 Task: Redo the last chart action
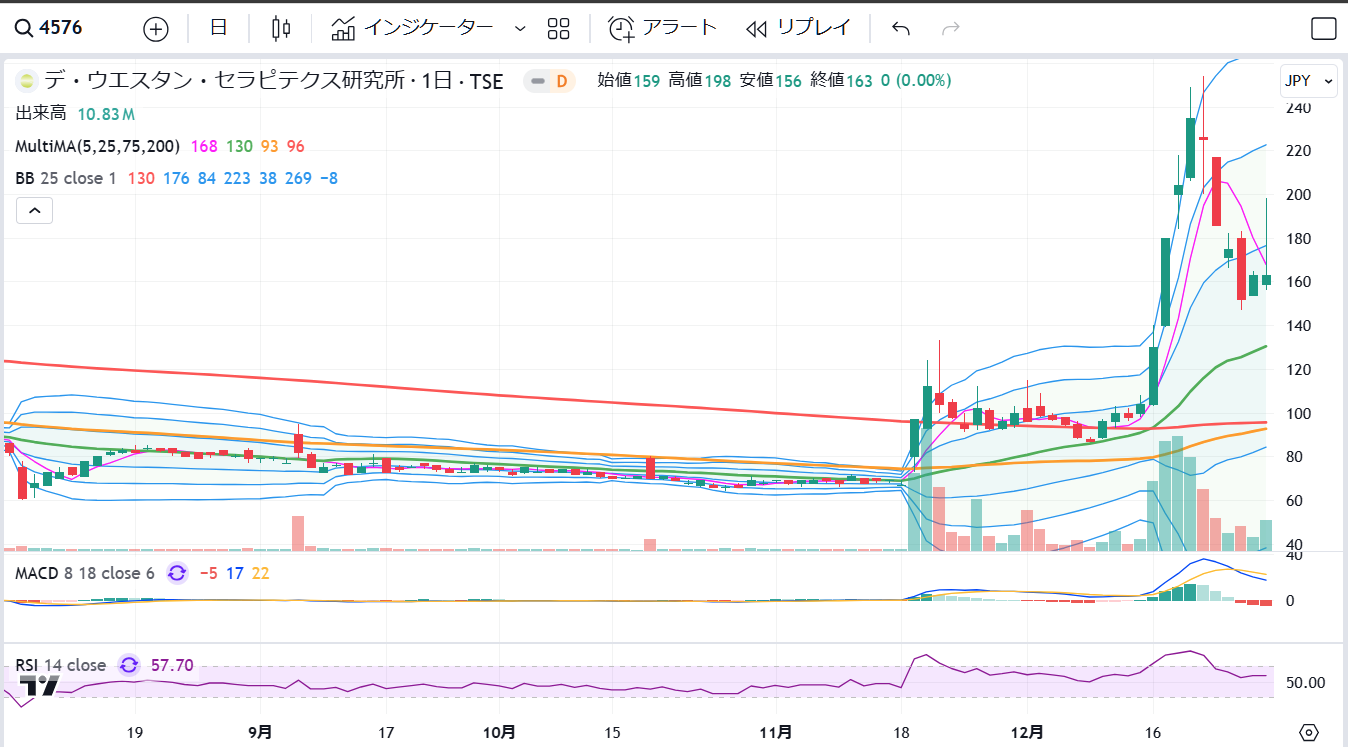point(951,28)
